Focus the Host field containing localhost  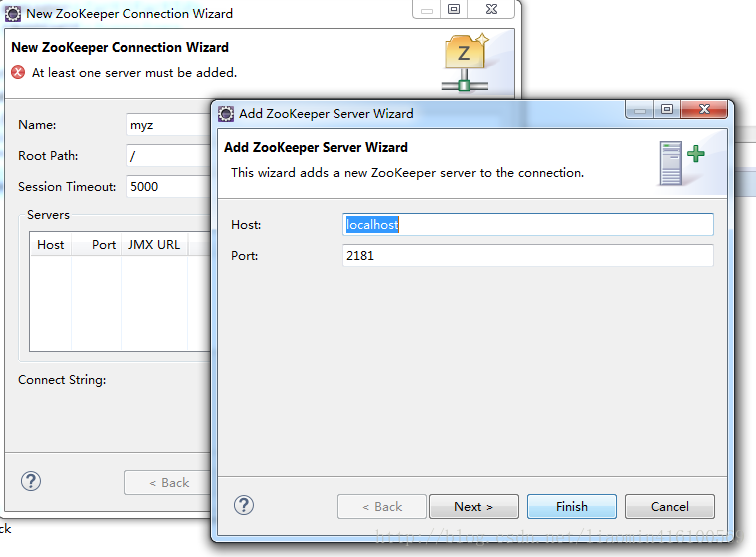(x=527, y=225)
